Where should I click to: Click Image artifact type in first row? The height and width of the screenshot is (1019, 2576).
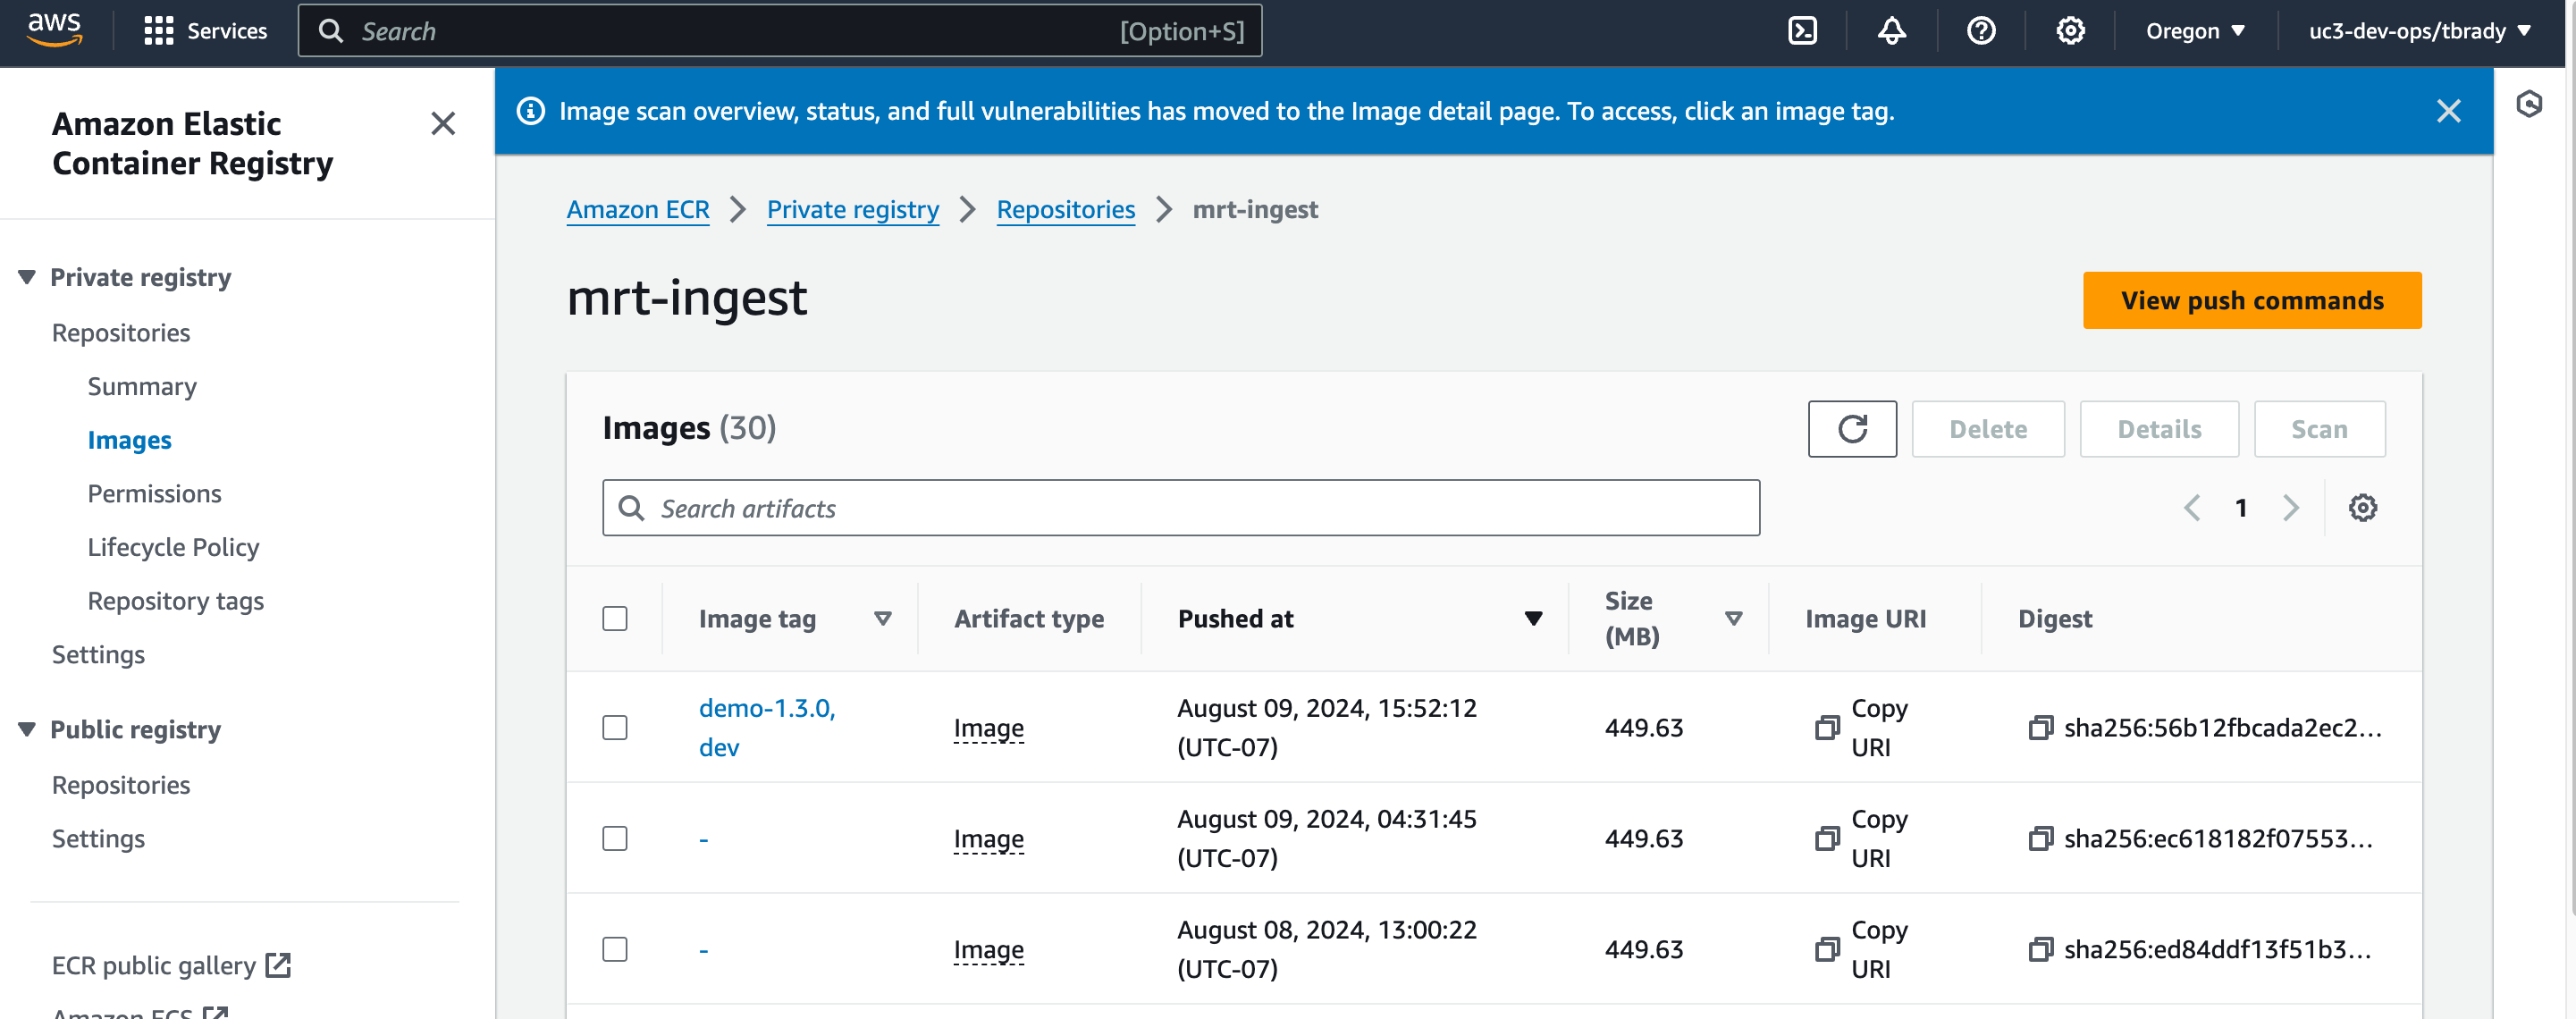989,729
